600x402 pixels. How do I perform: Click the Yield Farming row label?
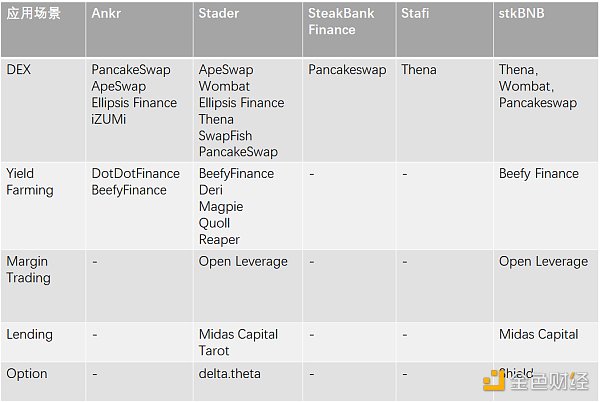28,181
